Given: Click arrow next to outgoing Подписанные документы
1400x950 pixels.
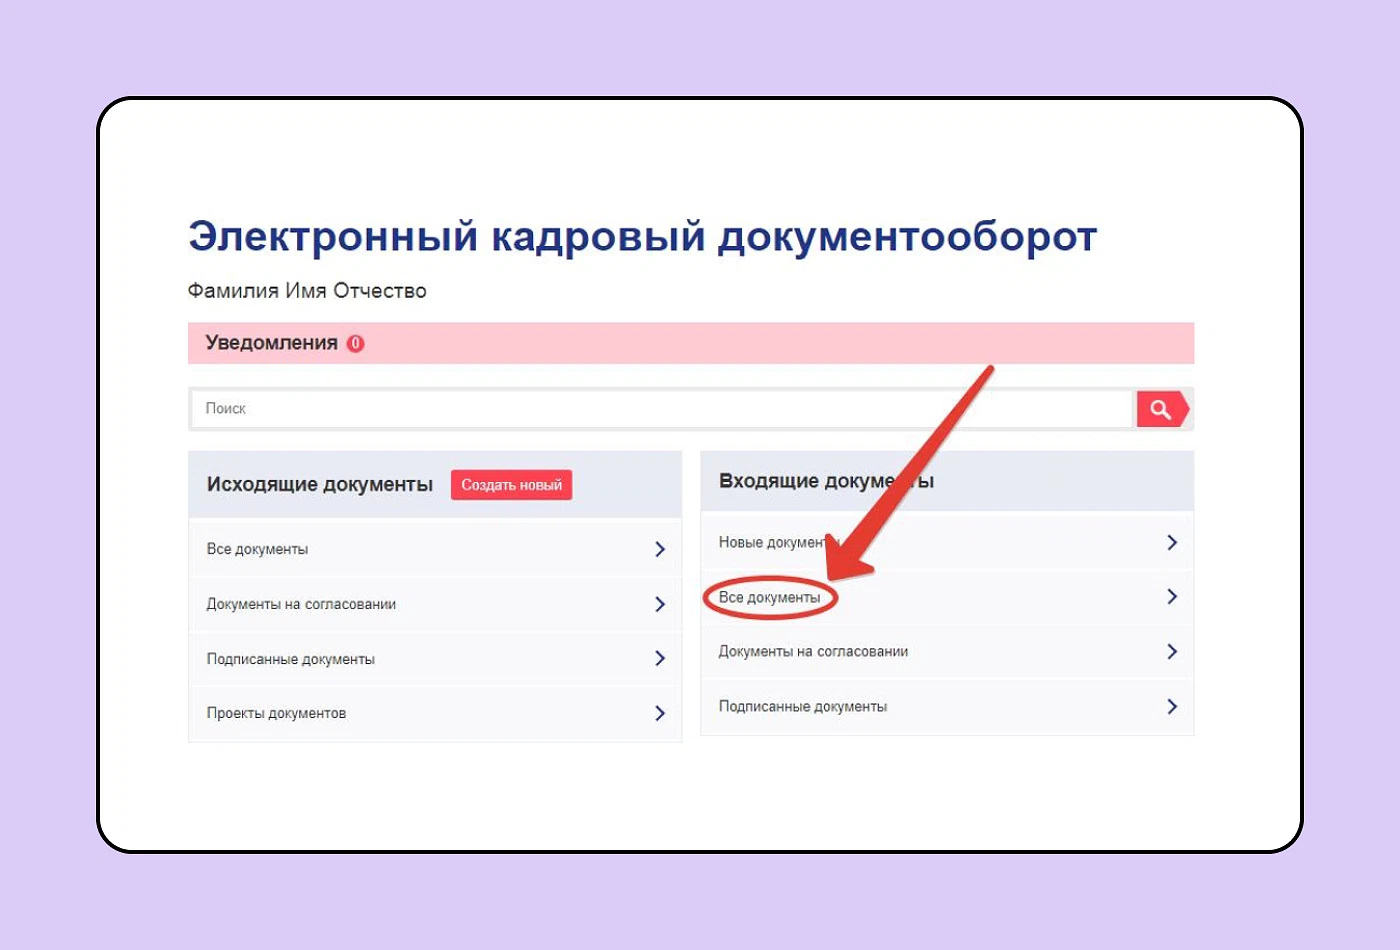Looking at the screenshot, I should (x=660, y=658).
